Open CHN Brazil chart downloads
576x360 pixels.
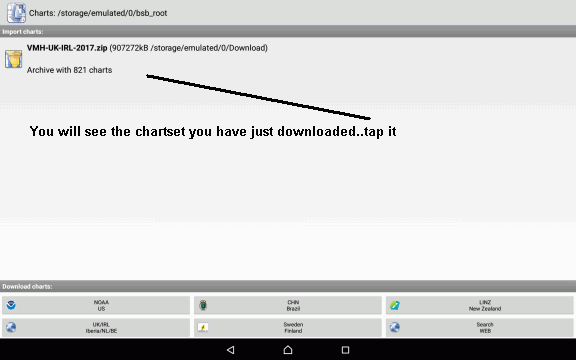click(288, 305)
